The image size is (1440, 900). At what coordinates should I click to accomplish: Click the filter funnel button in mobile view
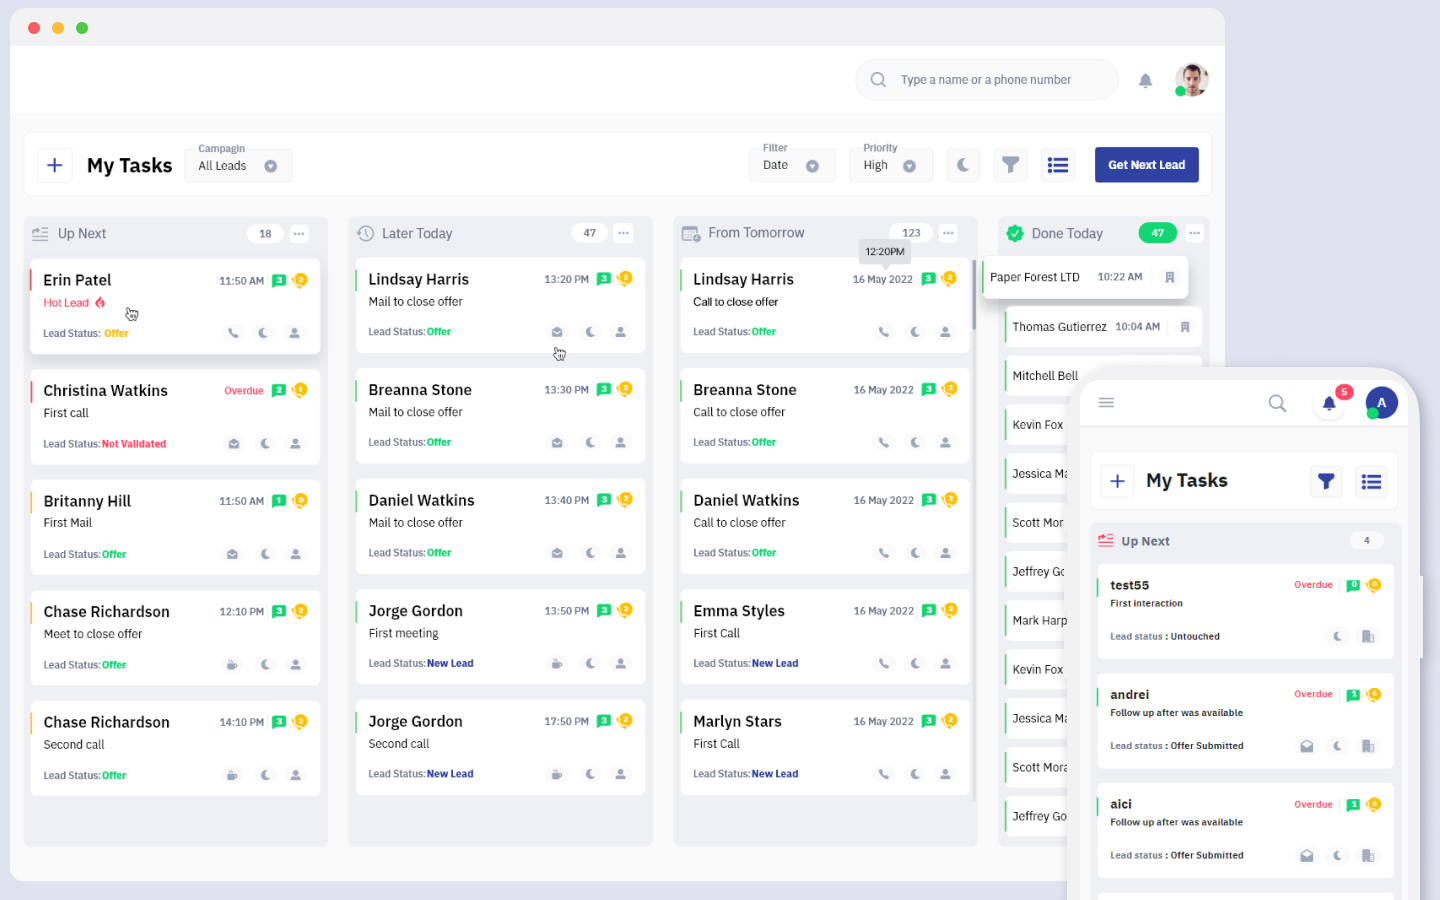point(1326,481)
